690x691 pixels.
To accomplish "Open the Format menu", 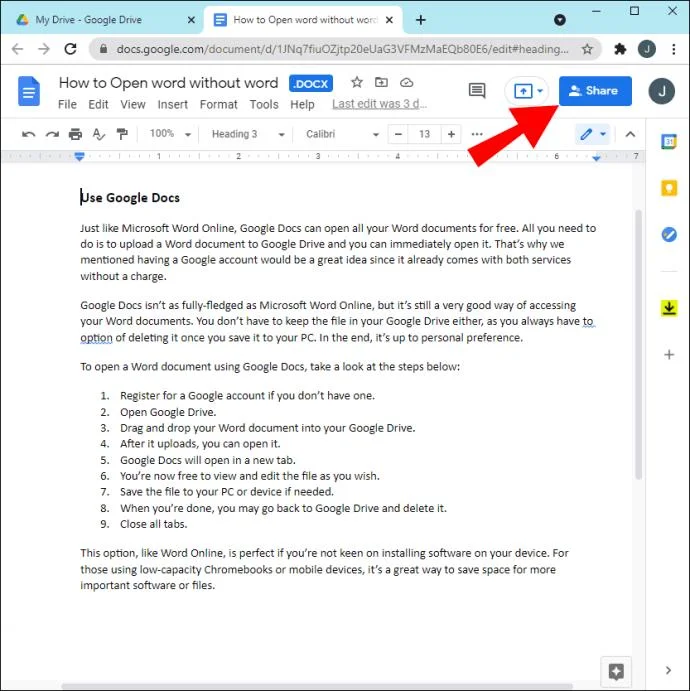I will [219, 104].
